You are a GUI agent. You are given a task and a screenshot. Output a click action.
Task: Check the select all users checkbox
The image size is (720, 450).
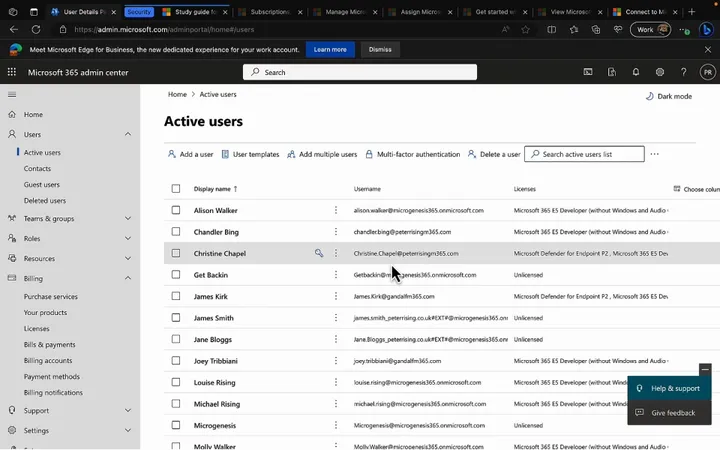[x=176, y=189]
